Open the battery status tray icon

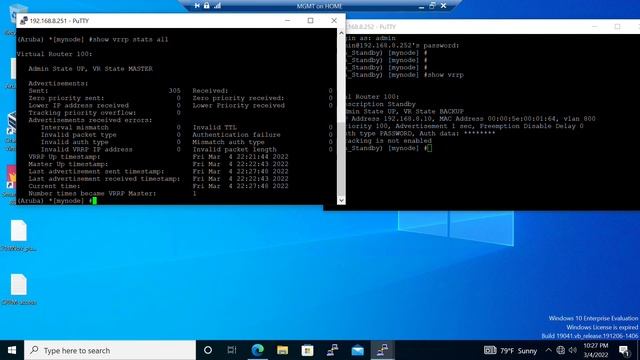pyautogui.click(x=490, y=350)
